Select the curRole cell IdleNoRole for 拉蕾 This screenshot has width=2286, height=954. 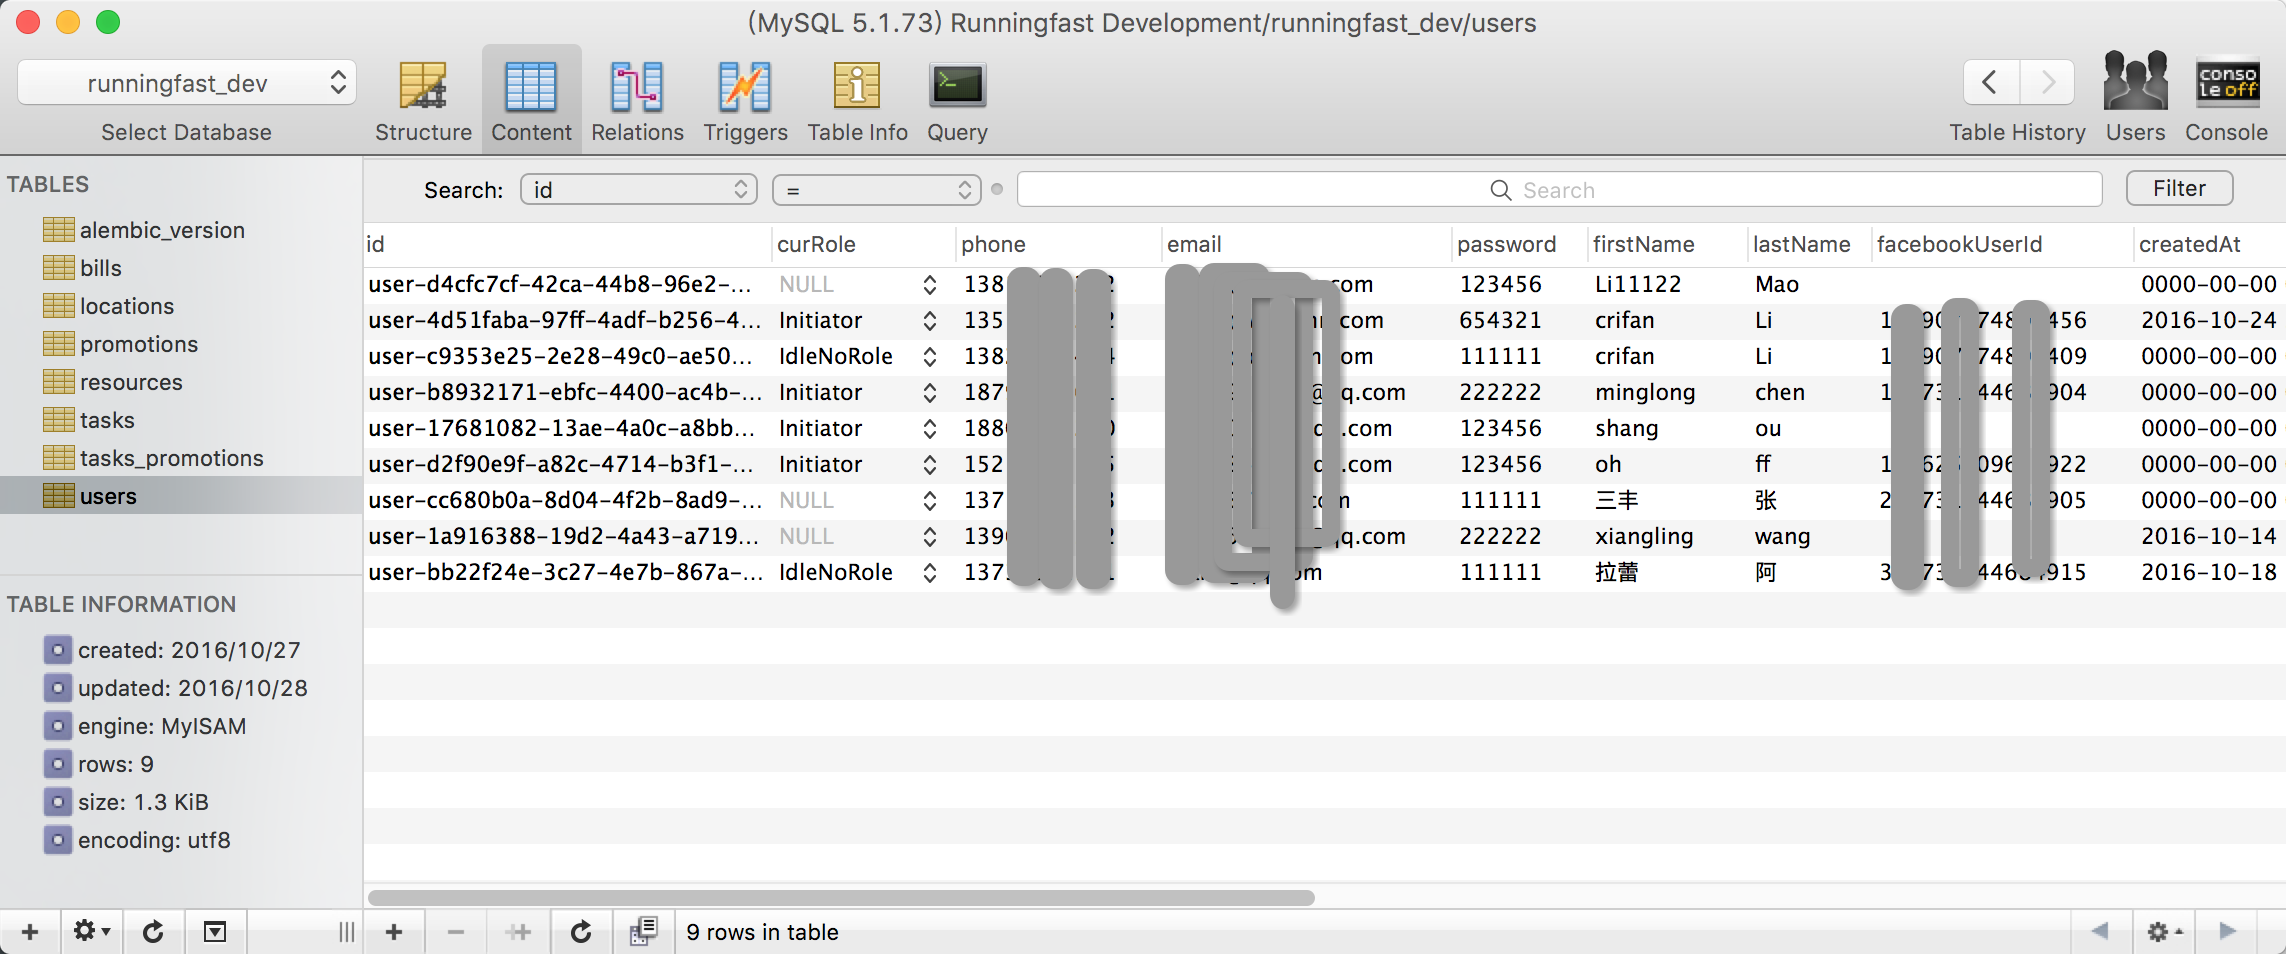(x=836, y=572)
